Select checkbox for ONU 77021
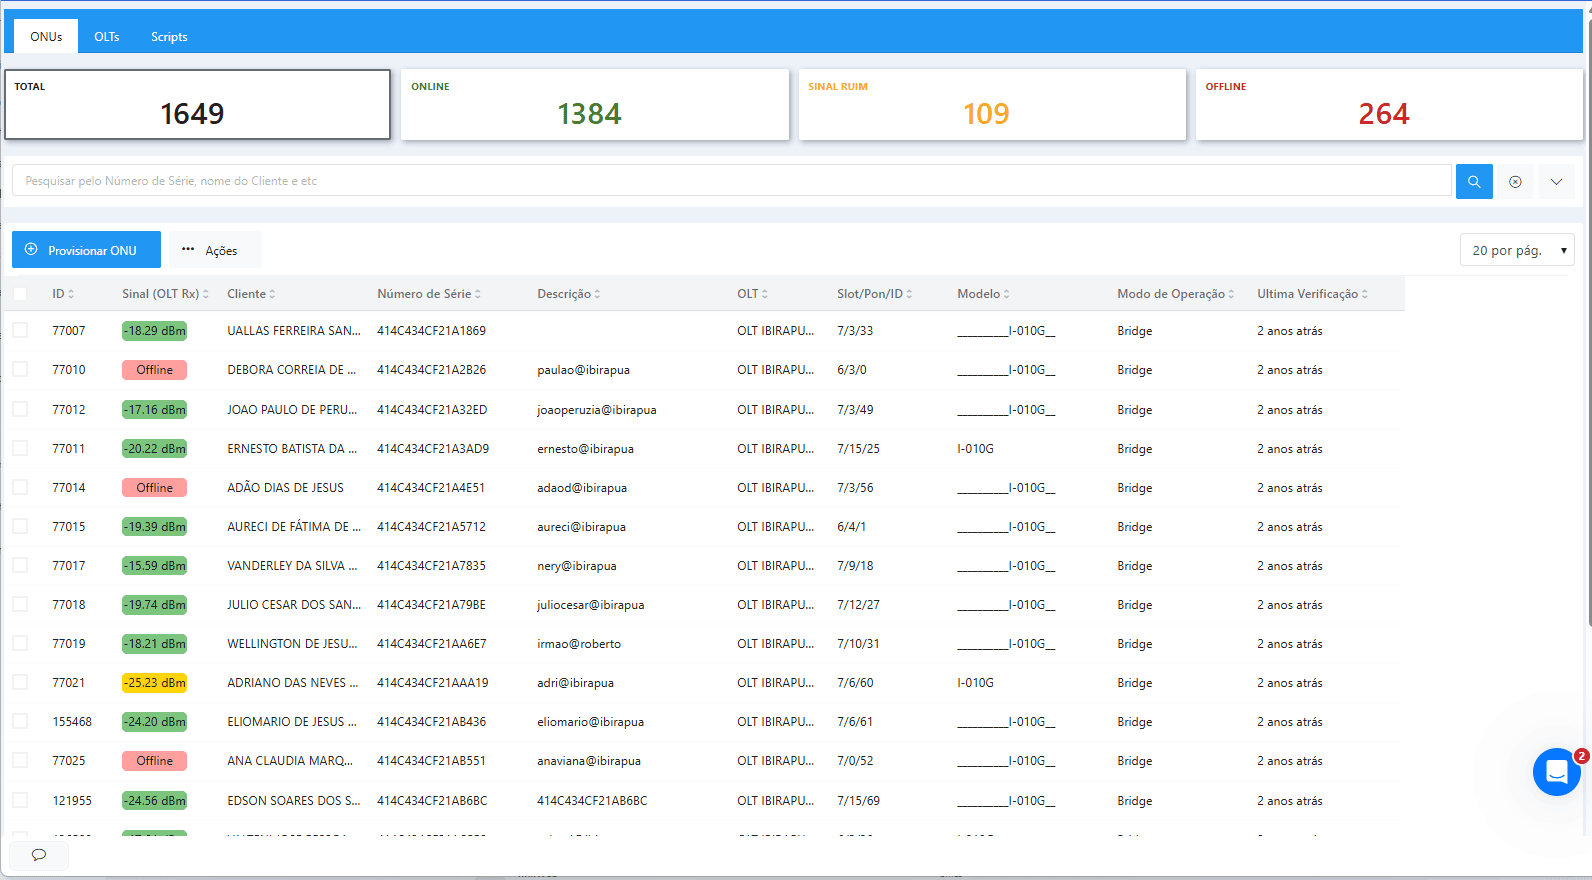Screen dimensions: 1592x880 point(20,683)
